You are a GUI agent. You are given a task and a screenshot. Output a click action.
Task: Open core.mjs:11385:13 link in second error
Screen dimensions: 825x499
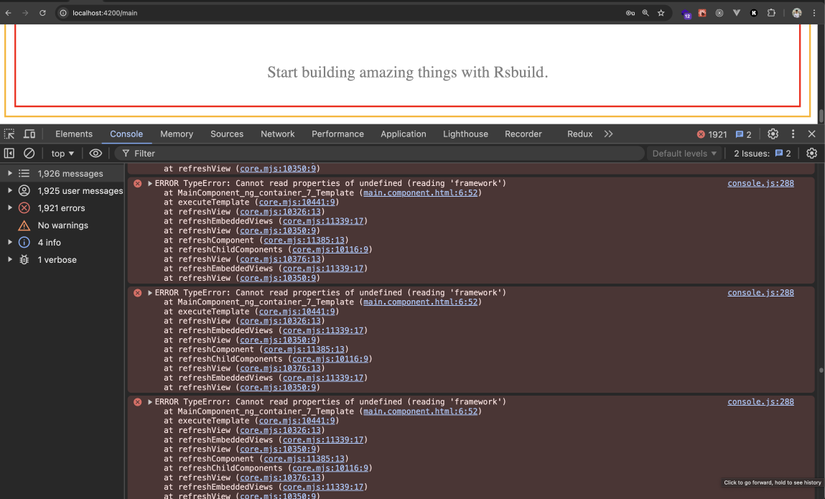click(304, 350)
